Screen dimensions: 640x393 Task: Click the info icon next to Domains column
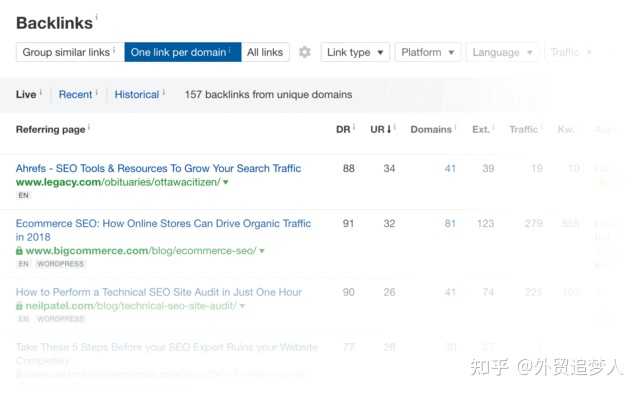456,127
